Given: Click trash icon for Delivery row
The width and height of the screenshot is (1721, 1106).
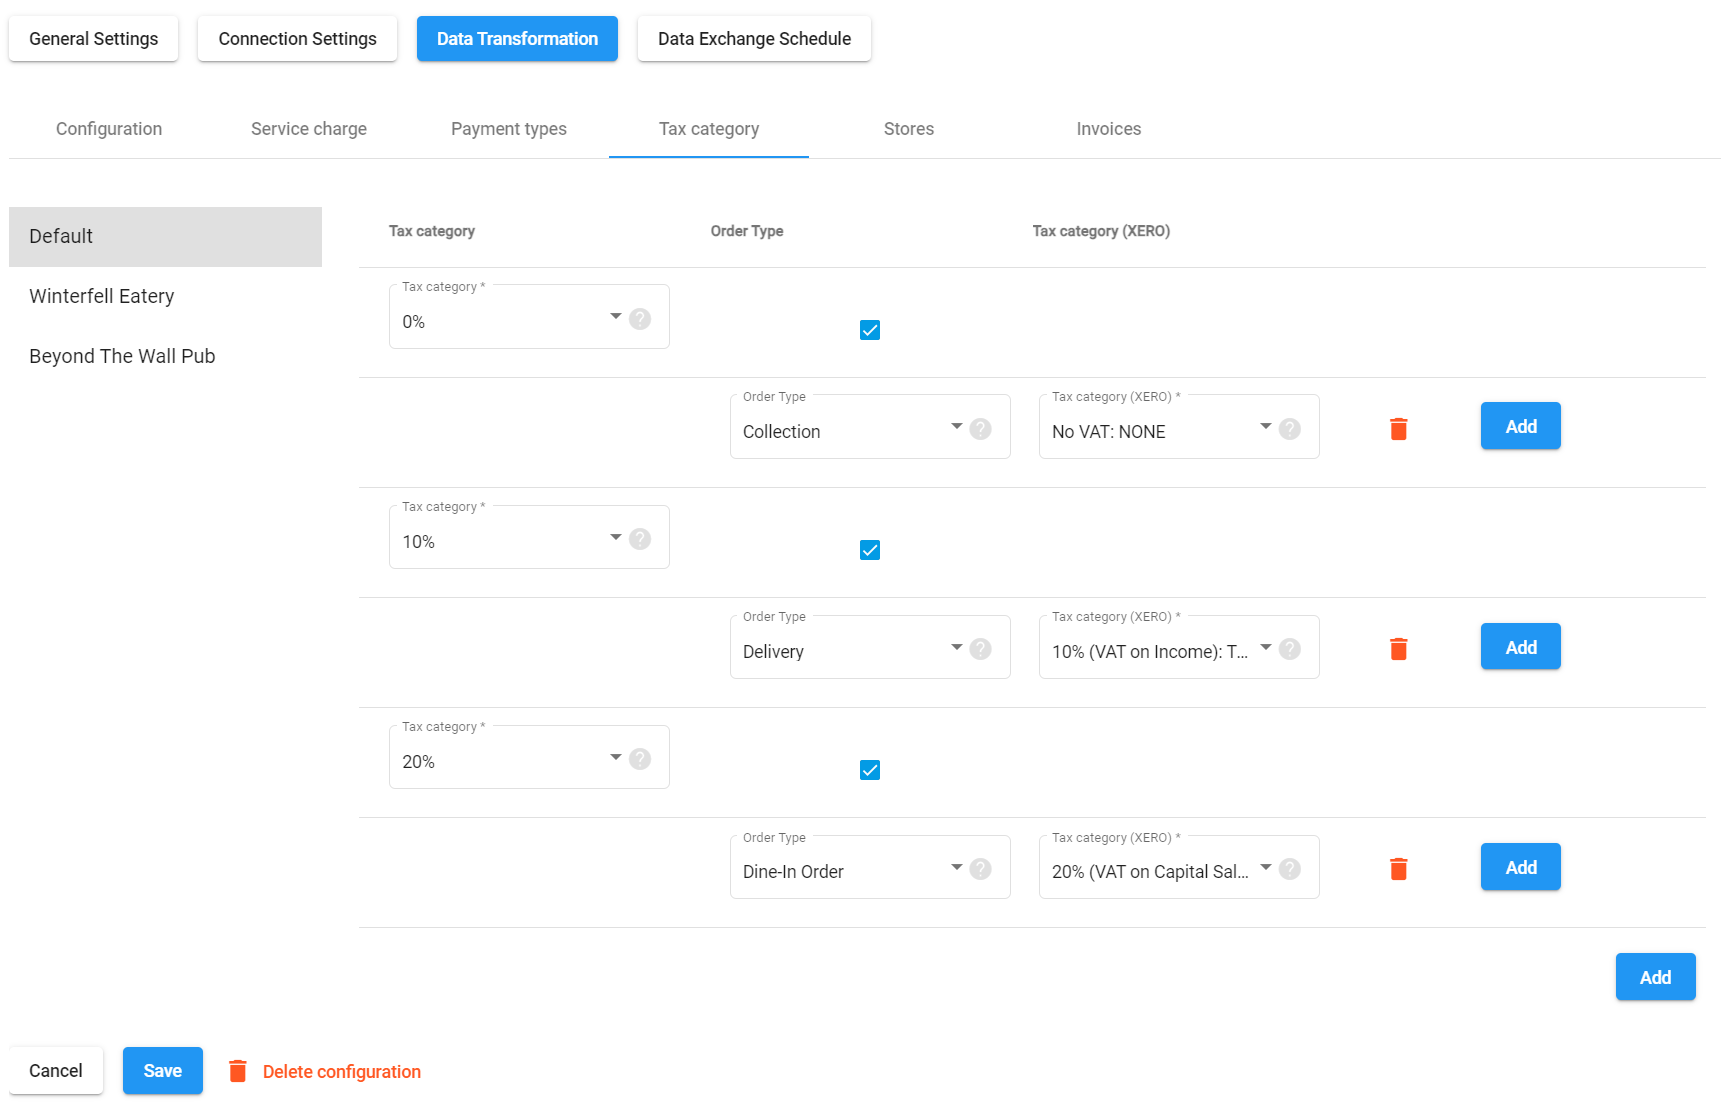Looking at the screenshot, I should point(1398,649).
